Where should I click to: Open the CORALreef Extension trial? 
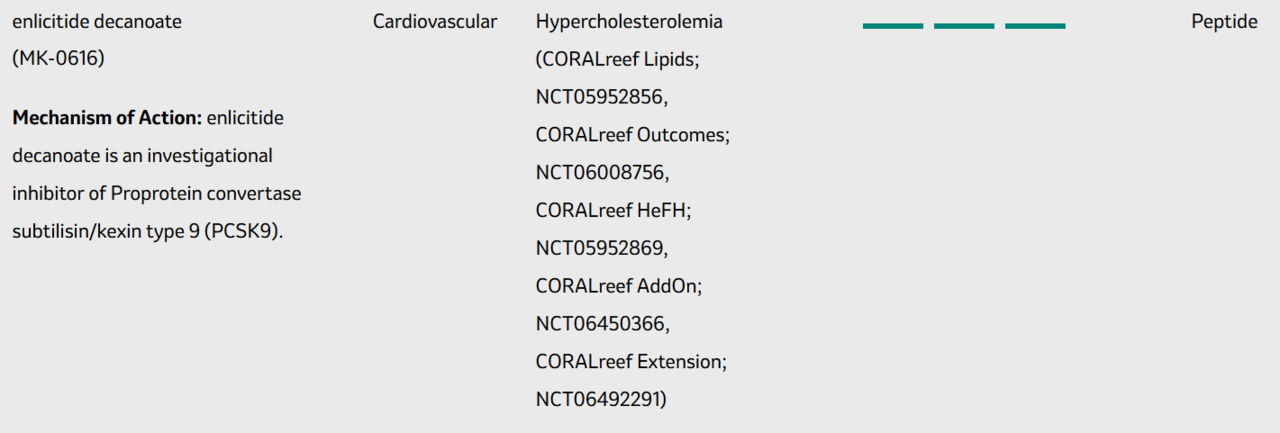(631, 362)
